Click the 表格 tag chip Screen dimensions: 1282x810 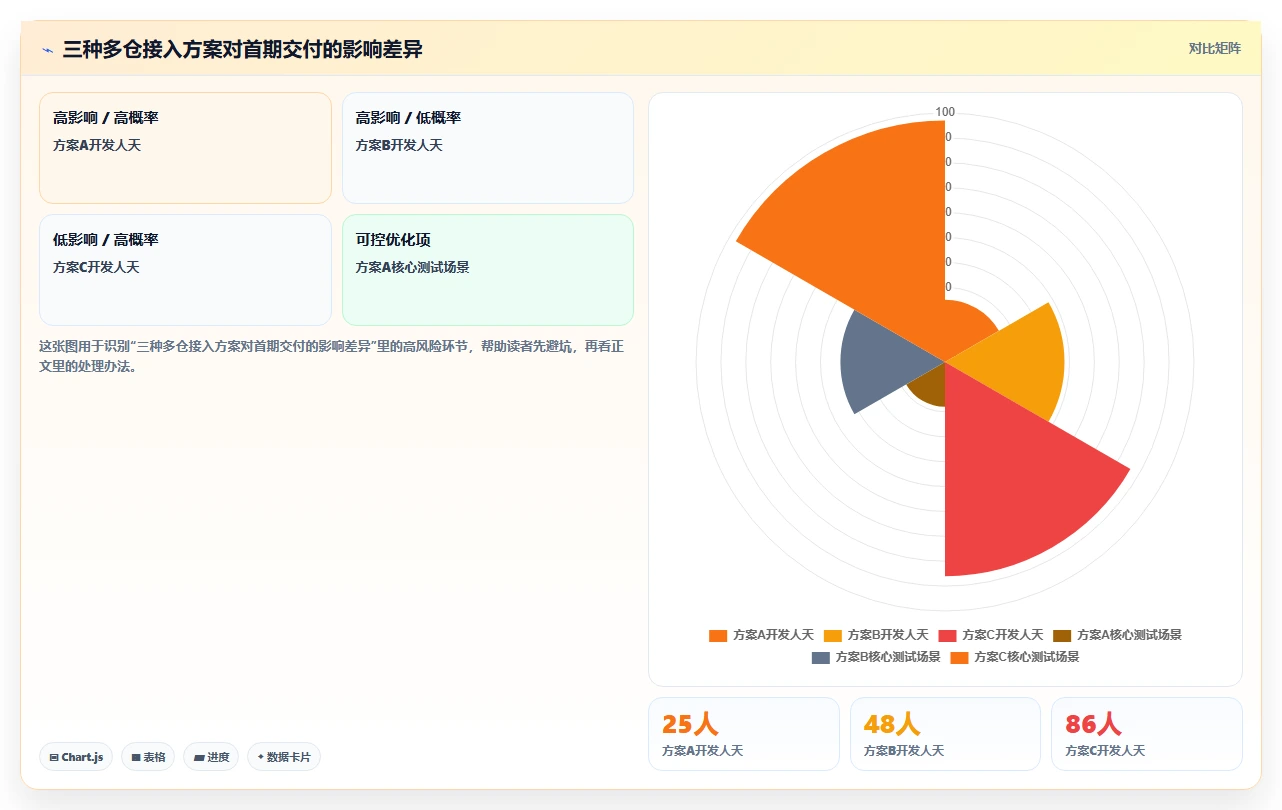coord(148,757)
